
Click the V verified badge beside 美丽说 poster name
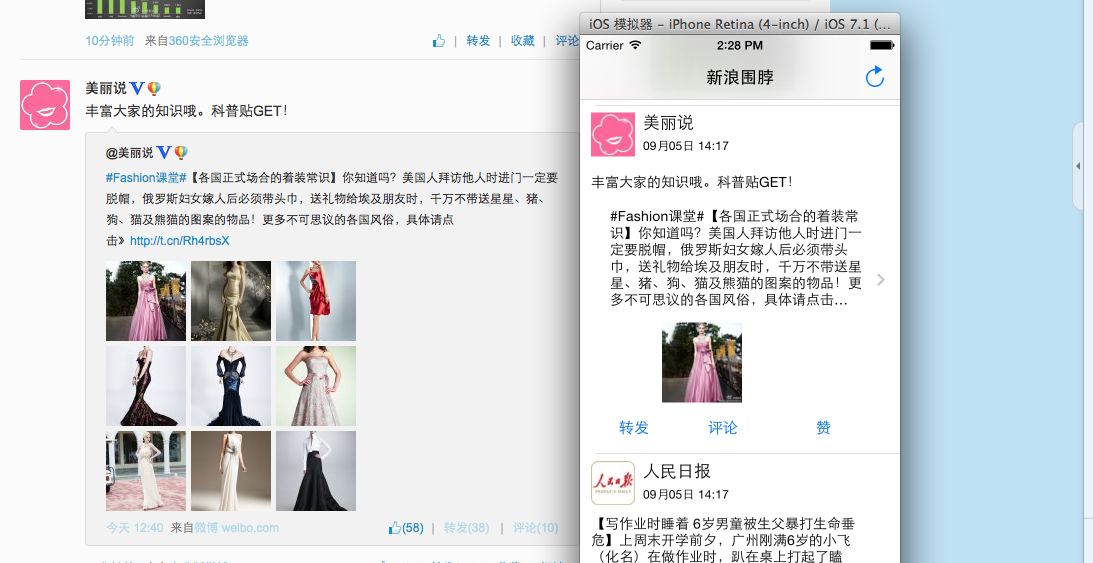(137, 88)
